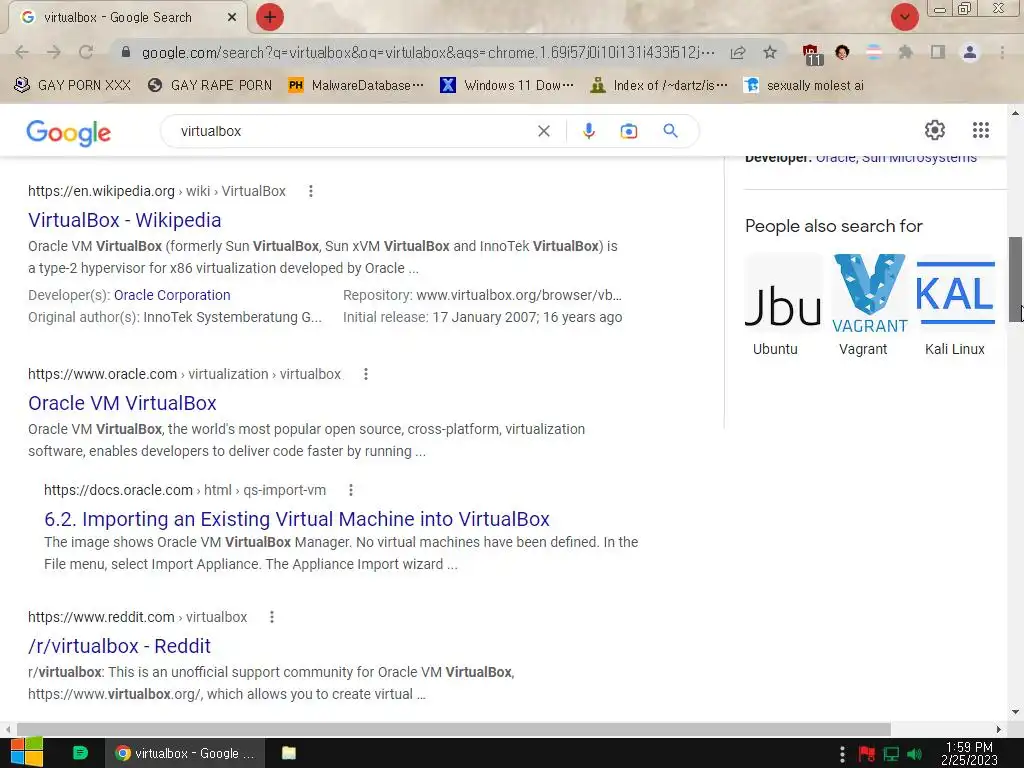Click the https://www.reddit.com › virtualbox breadcrumb
The image size is (1024, 768).
click(137, 616)
